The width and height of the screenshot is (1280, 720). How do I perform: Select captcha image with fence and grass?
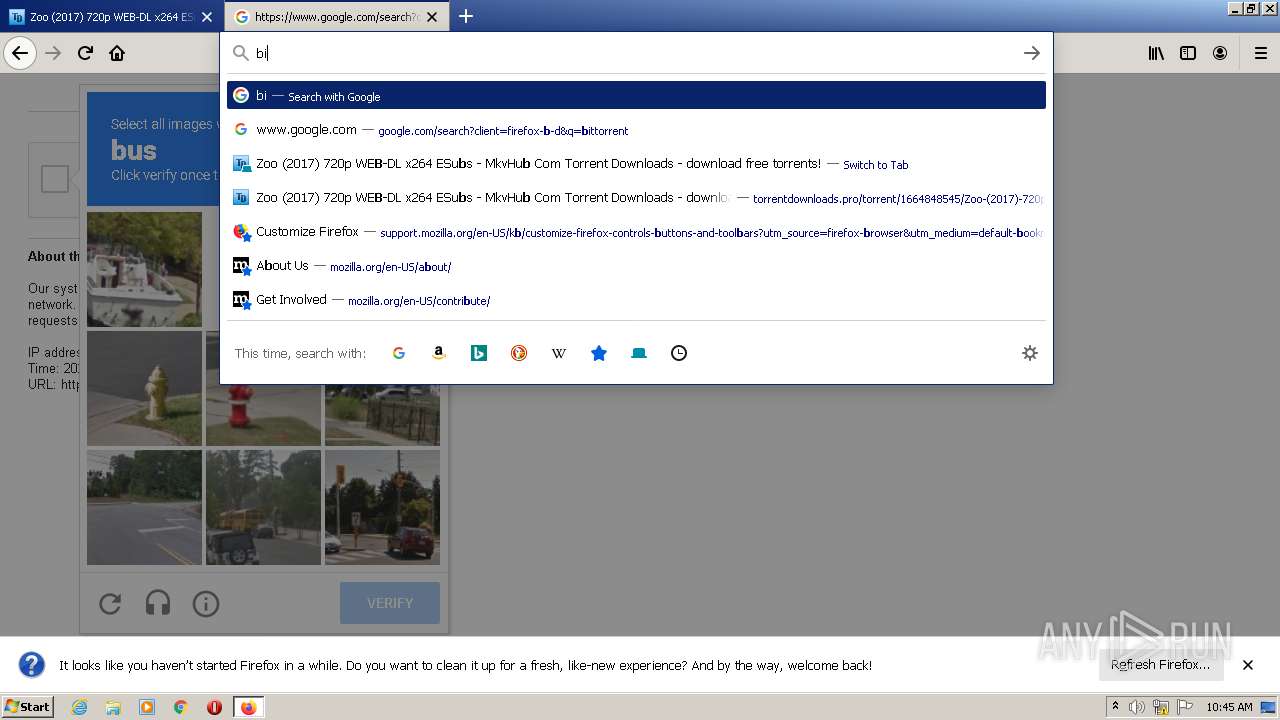382,388
